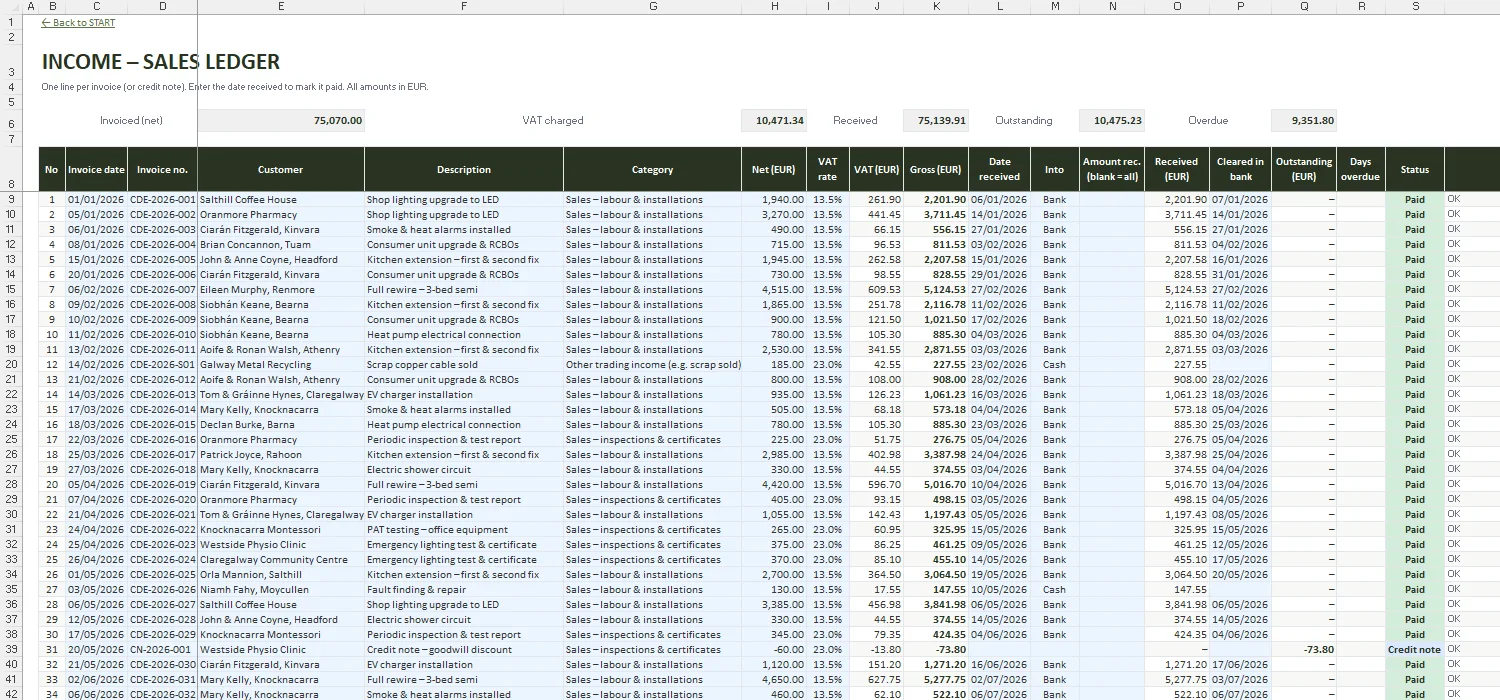Viewport: 1500px width, 700px height.
Task: Click the Invoiced (net) value 75,070.00
Action: tap(281, 121)
